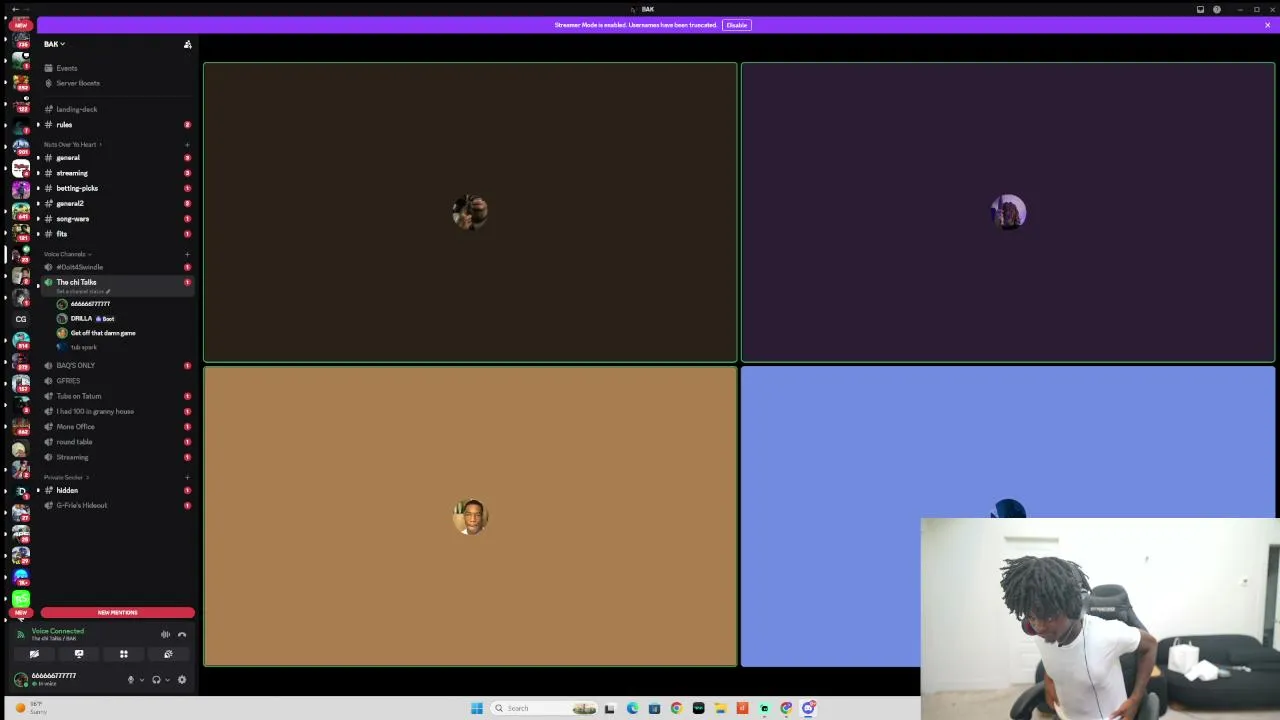This screenshot has width=1280, height=720.
Task: Dismiss the Streamer Mode banner
Action: 1267,25
